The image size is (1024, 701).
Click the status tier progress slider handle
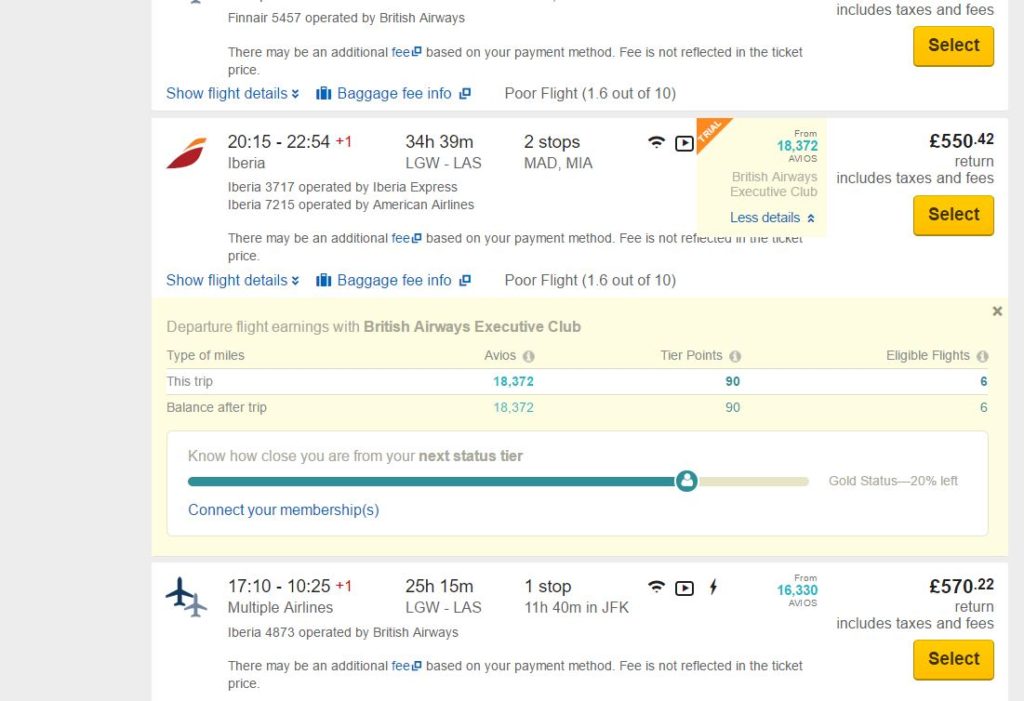click(686, 481)
